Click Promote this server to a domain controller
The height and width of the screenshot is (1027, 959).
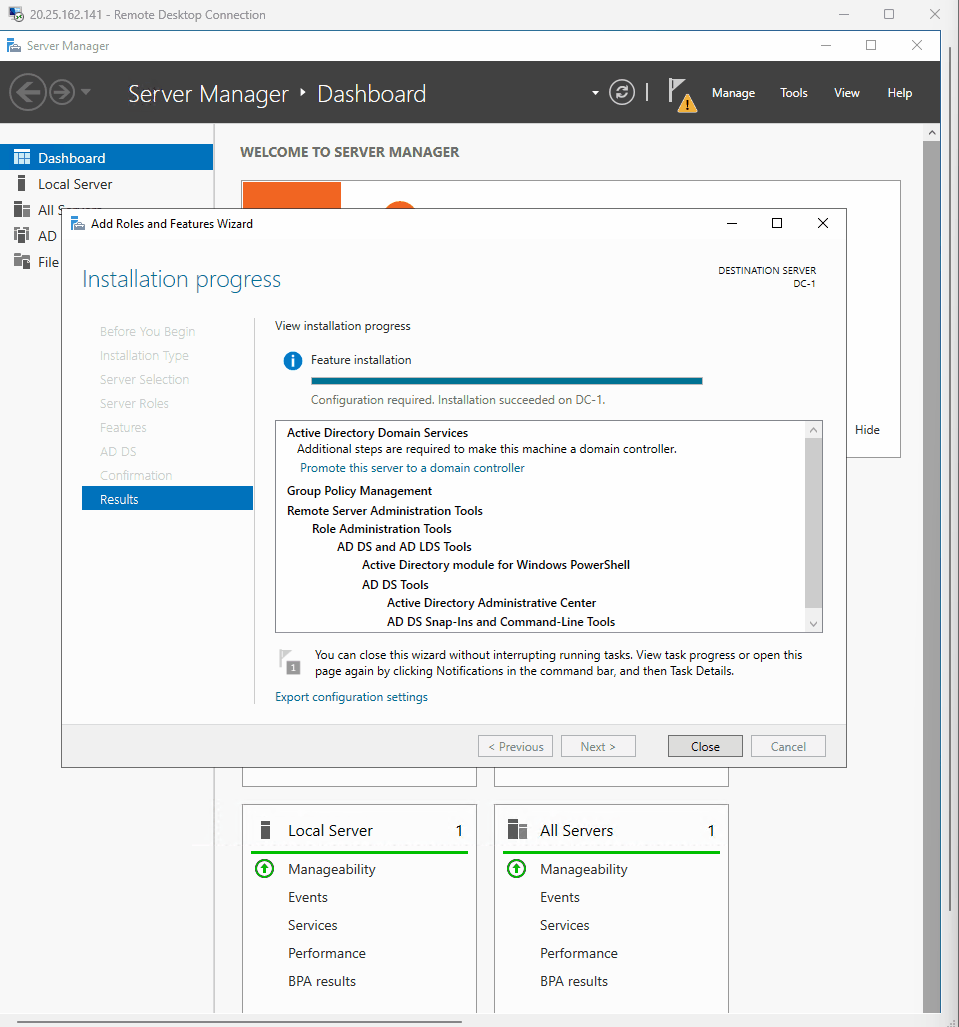tap(412, 468)
